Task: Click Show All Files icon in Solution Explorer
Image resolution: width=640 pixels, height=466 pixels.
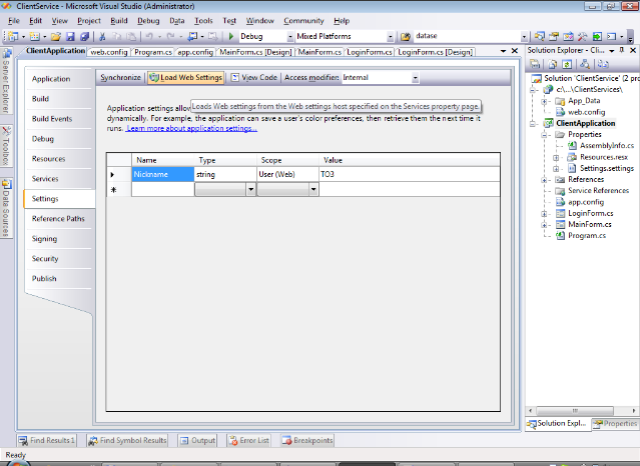Action: [x=552, y=64]
